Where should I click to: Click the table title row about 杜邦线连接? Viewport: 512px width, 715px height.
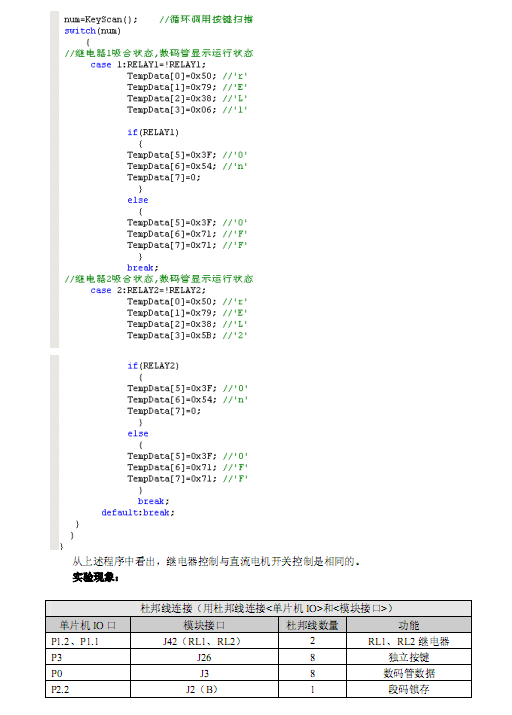coord(259,609)
